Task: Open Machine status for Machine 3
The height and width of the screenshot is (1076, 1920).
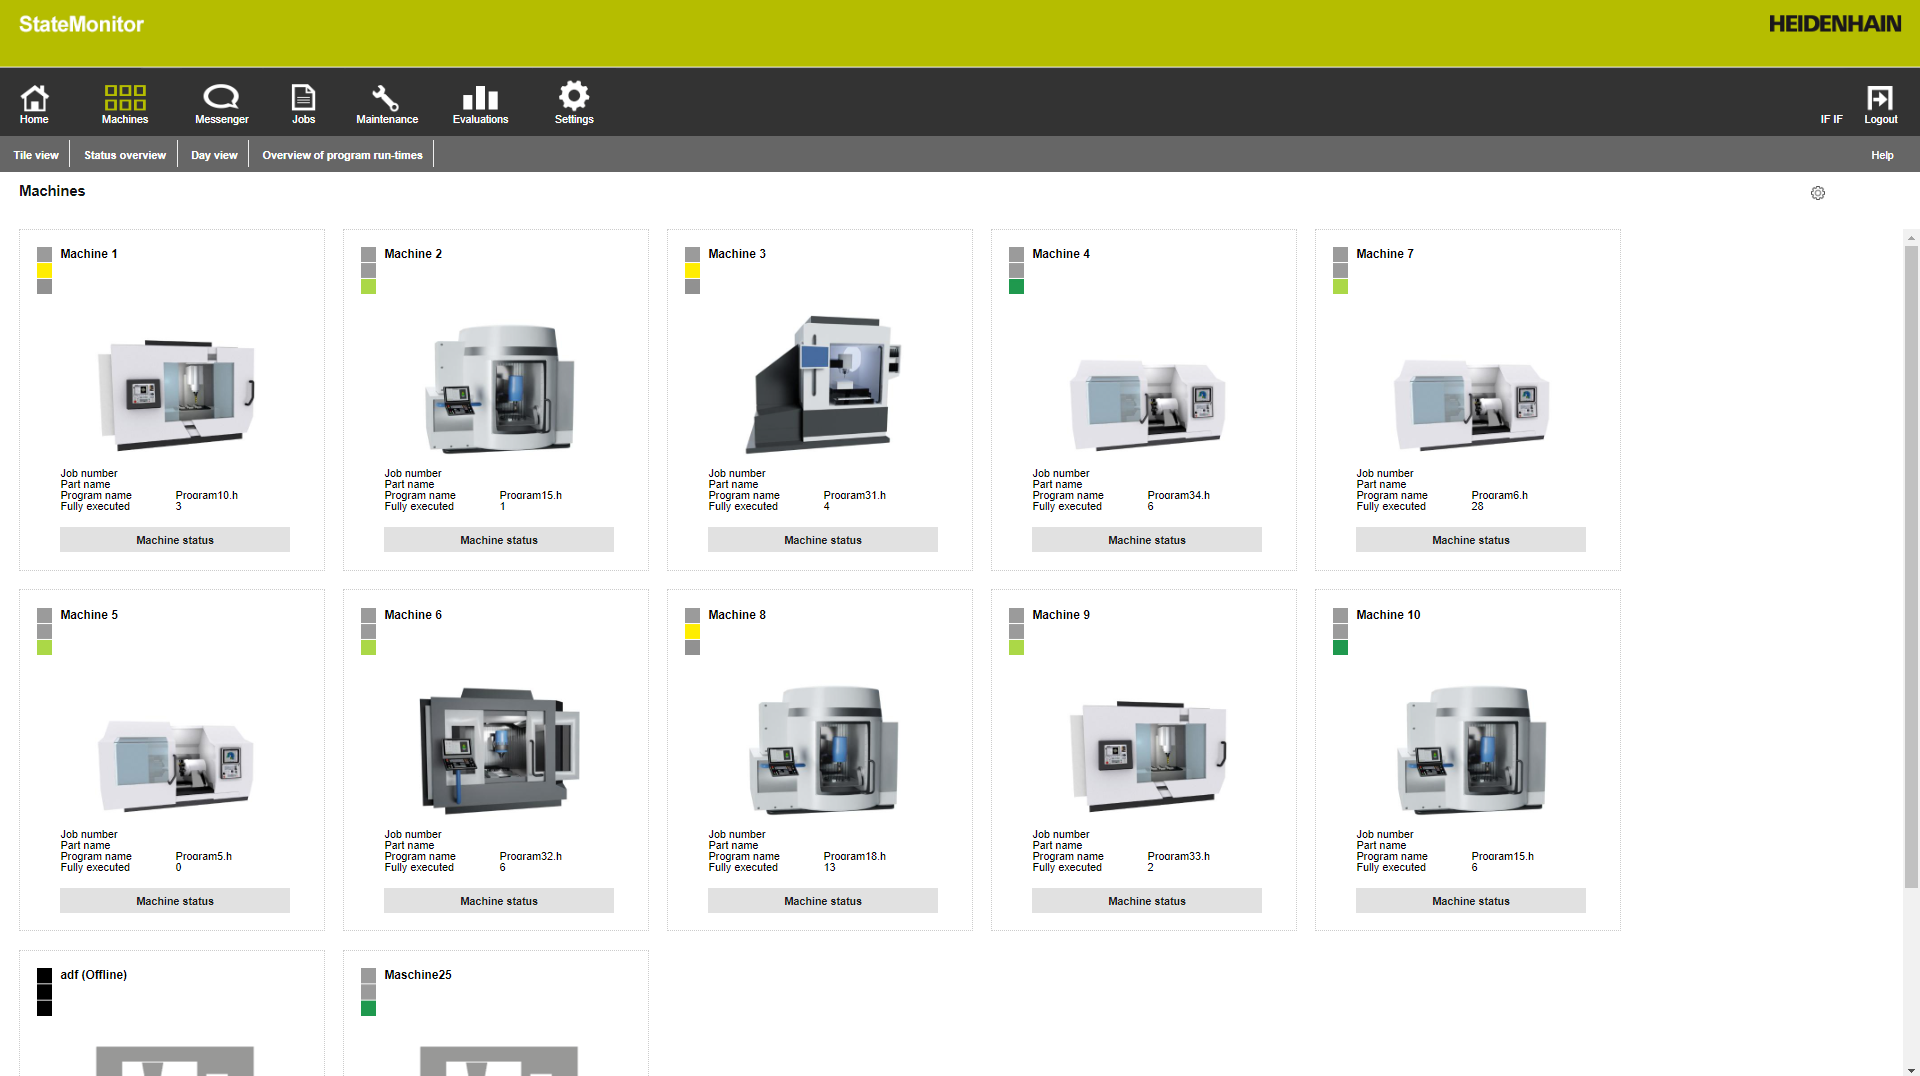Action: (x=823, y=540)
